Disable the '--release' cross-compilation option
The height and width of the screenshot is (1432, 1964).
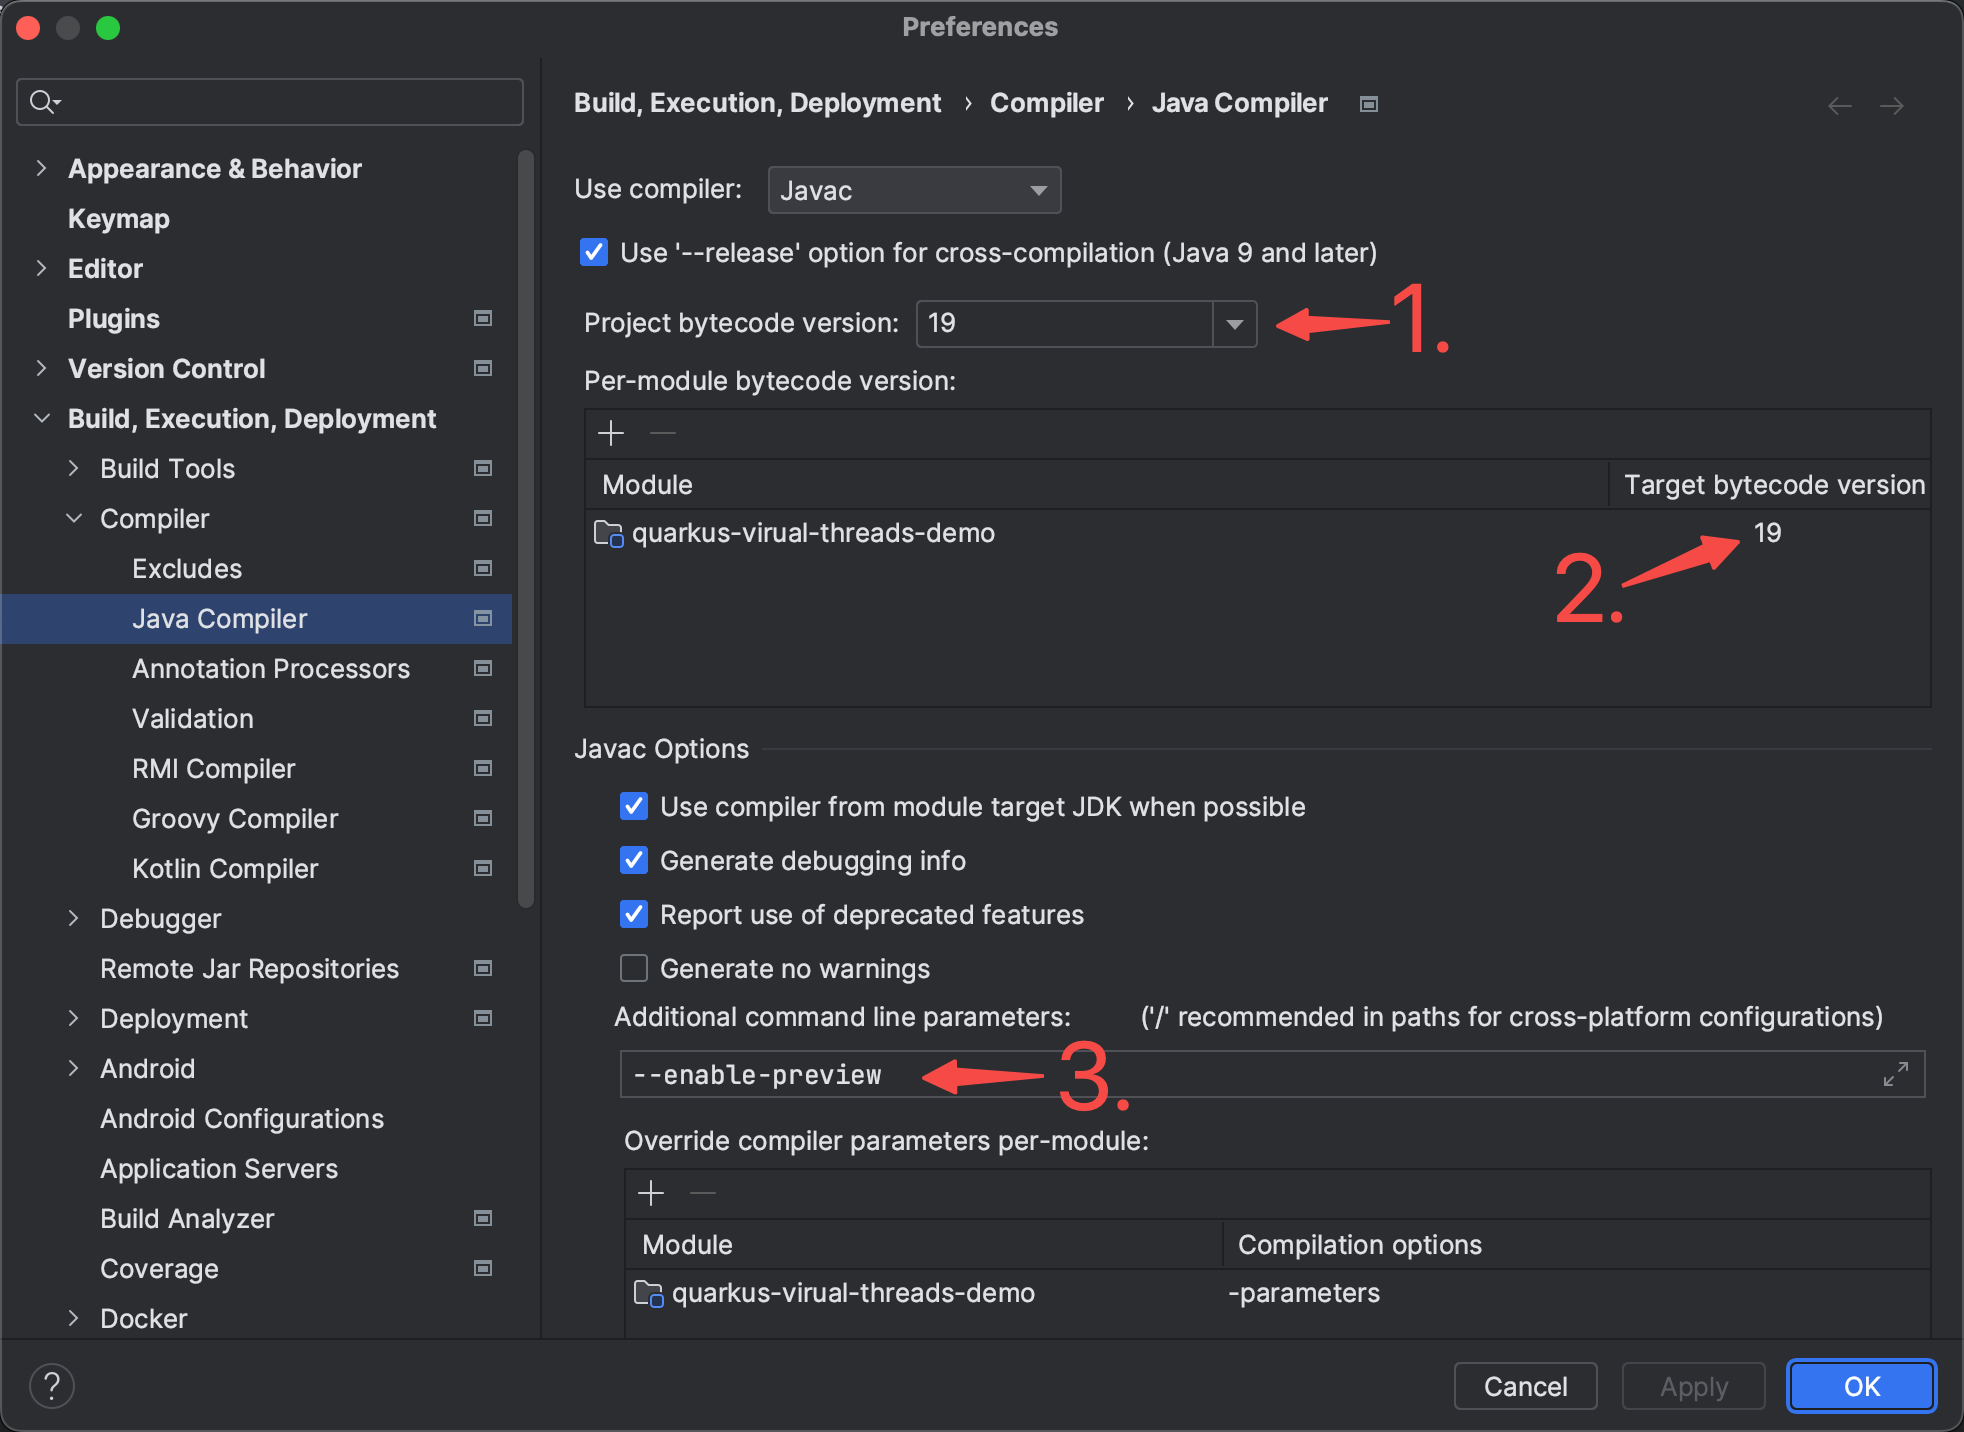(594, 252)
